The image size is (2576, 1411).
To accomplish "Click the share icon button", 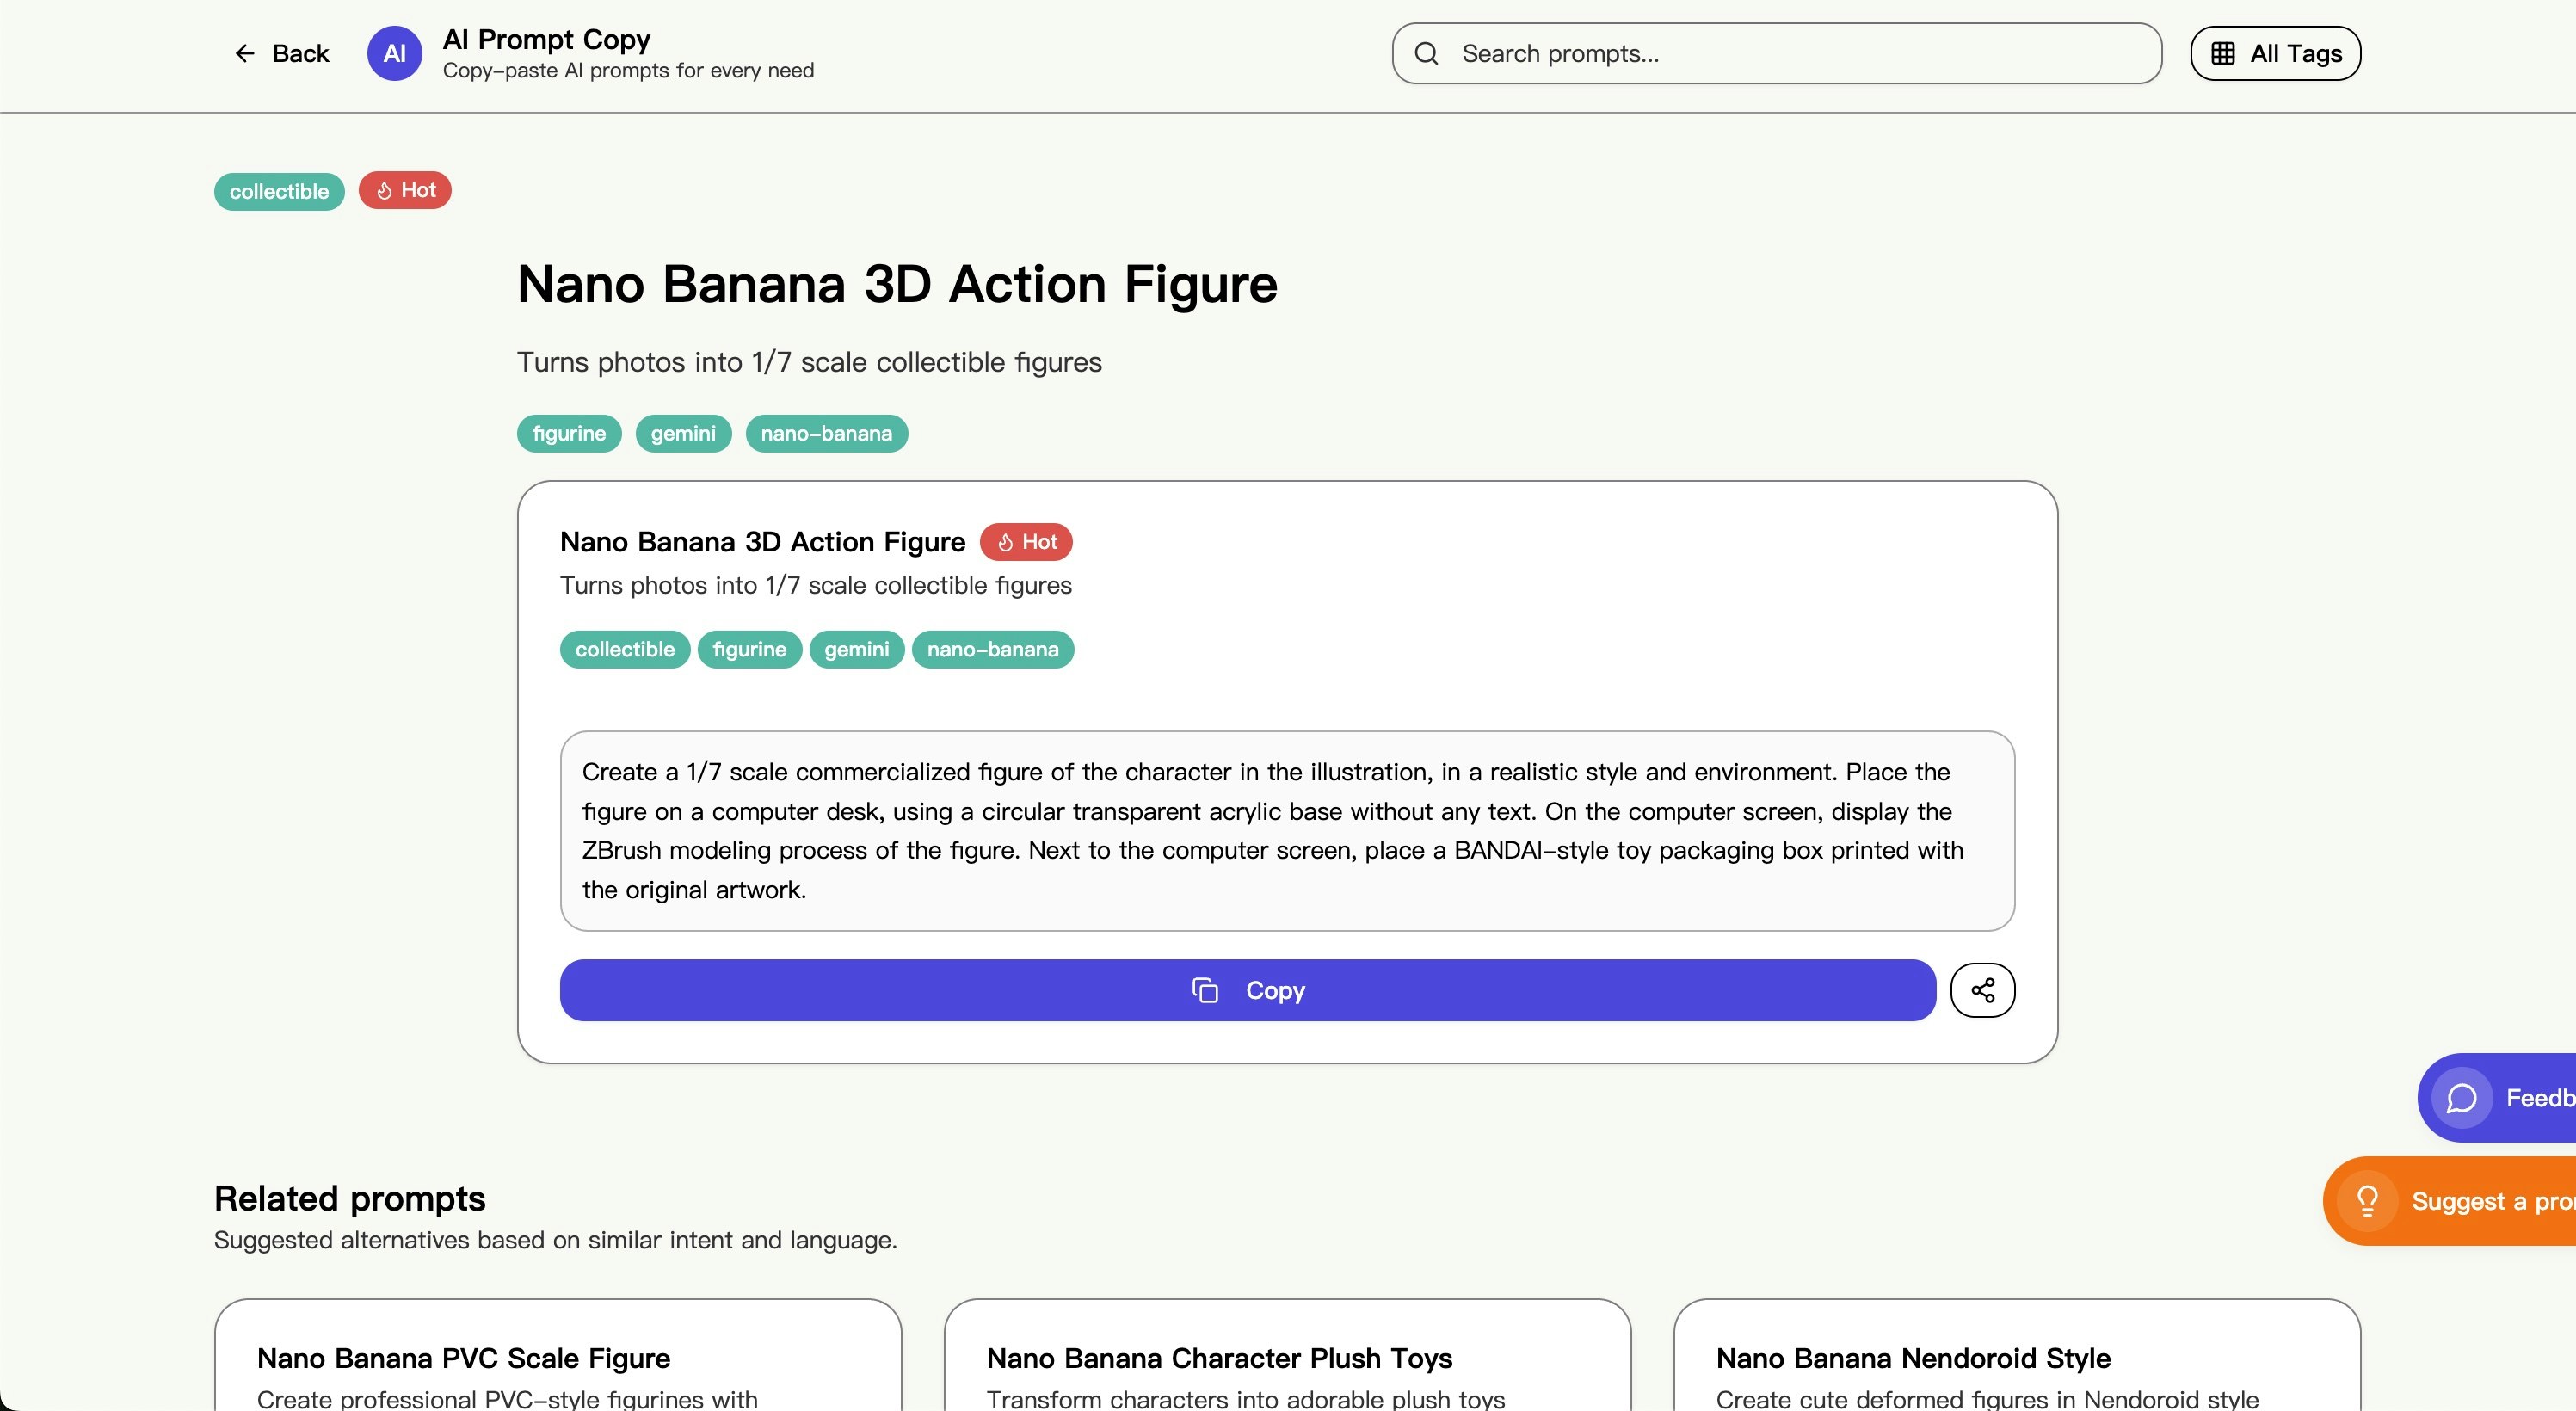I will (1982, 990).
